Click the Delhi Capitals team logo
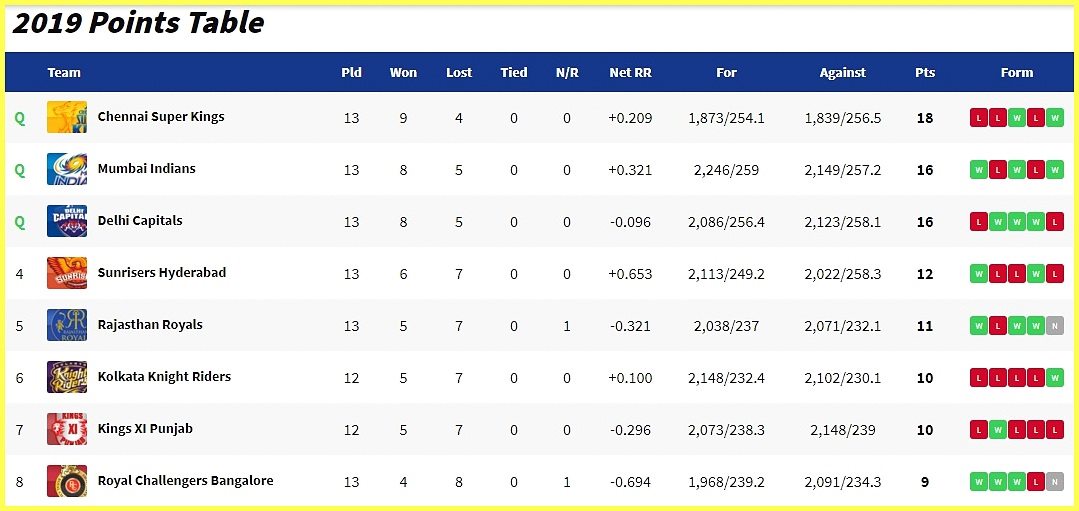This screenshot has height=511, width=1079. (67, 221)
